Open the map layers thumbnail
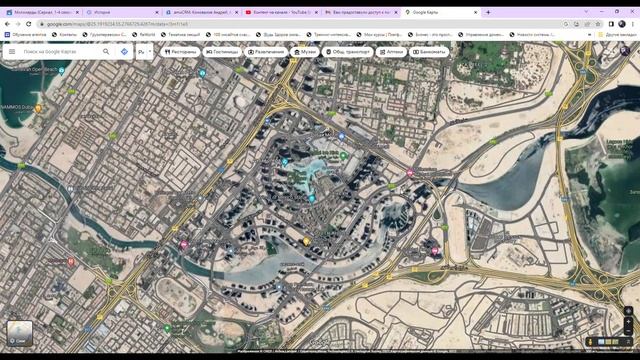The height and width of the screenshot is (360, 640). (x=20, y=333)
